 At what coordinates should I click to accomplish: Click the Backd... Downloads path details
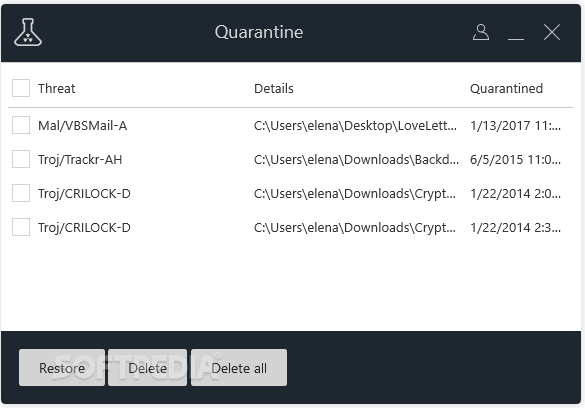pyautogui.click(x=356, y=160)
